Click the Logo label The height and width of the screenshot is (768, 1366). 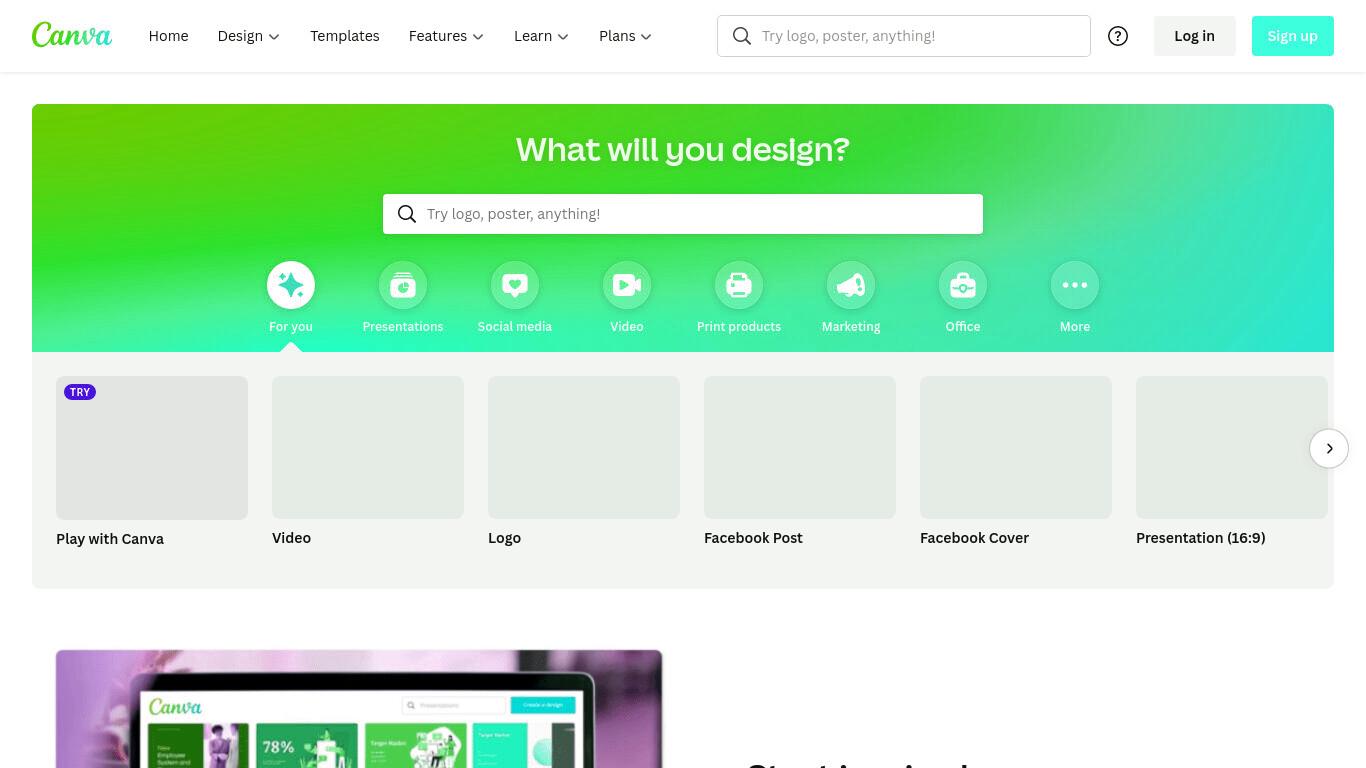[504, 538]
